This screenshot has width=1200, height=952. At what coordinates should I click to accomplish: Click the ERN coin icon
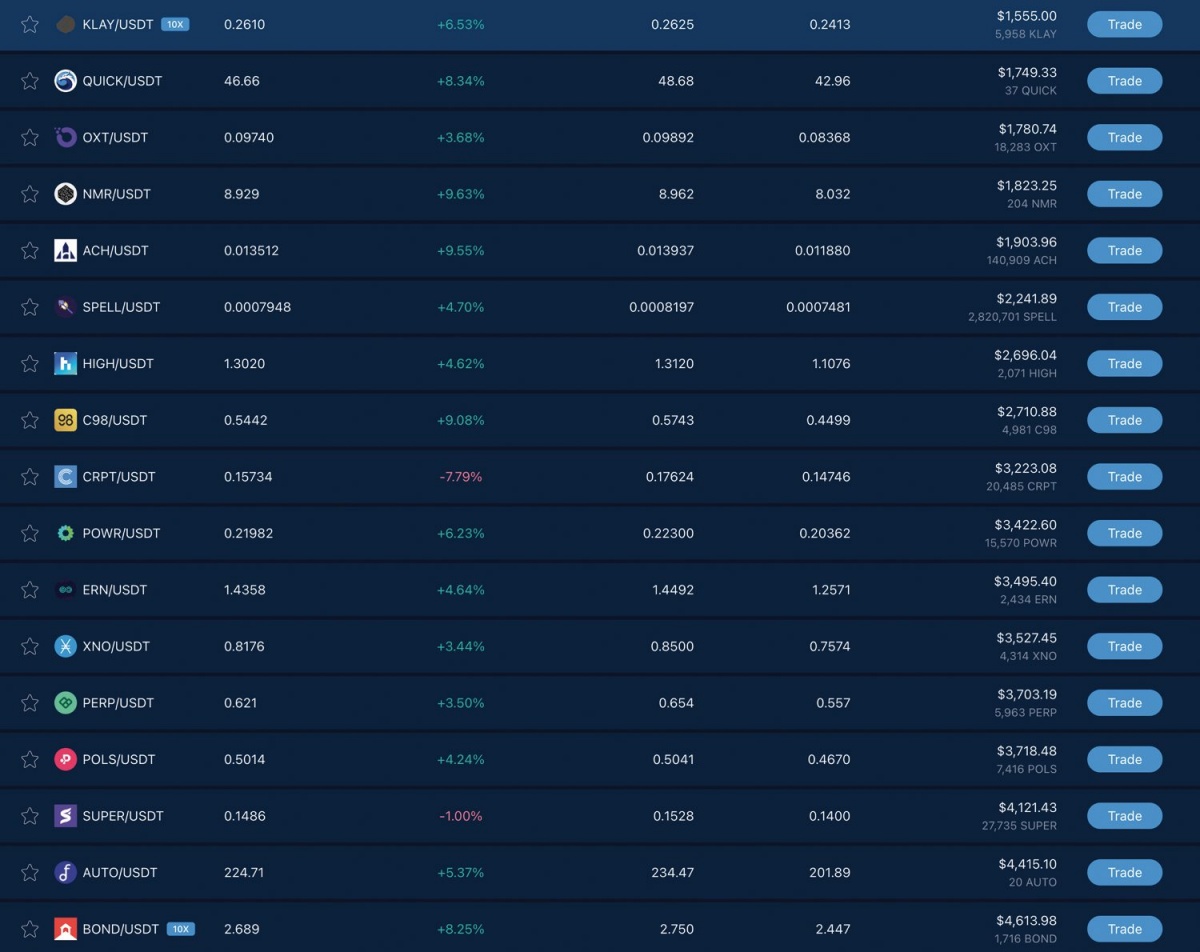pos(65,590)
